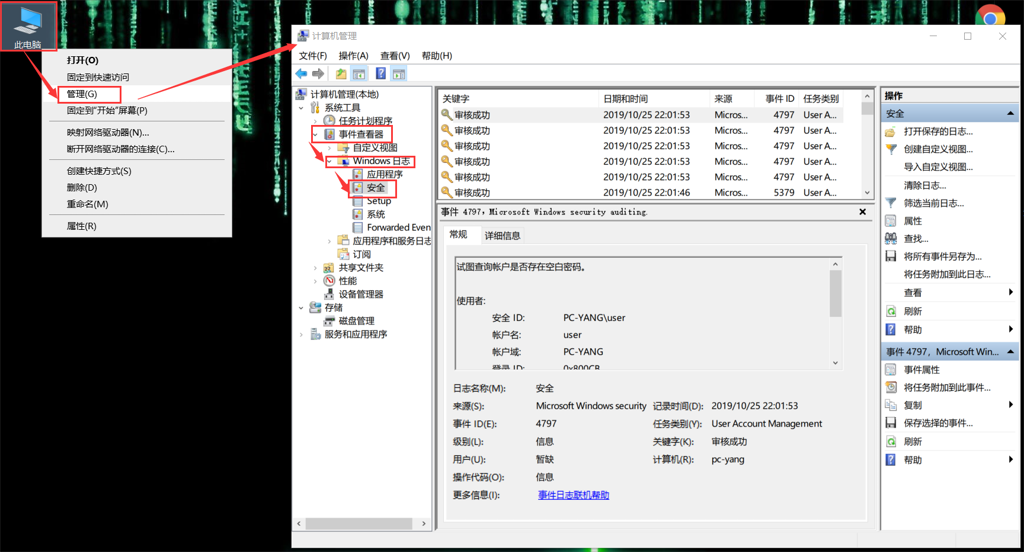Click 保存选择的事件 action
1024x552 pixels.
pyautogui.click(x=938, y=423)
